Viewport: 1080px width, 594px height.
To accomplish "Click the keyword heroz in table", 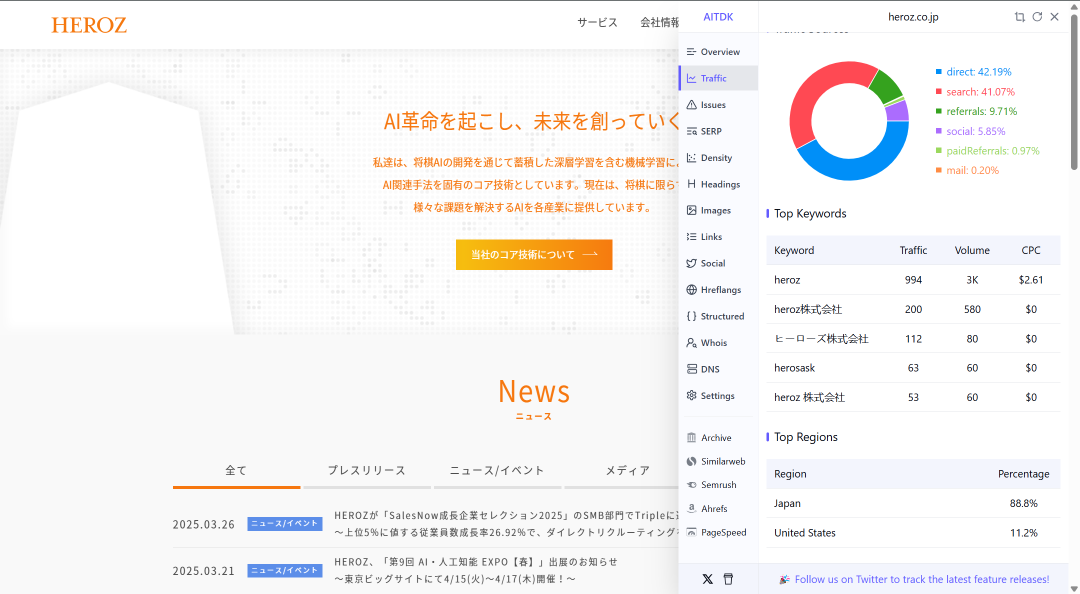I will [787, 280].
